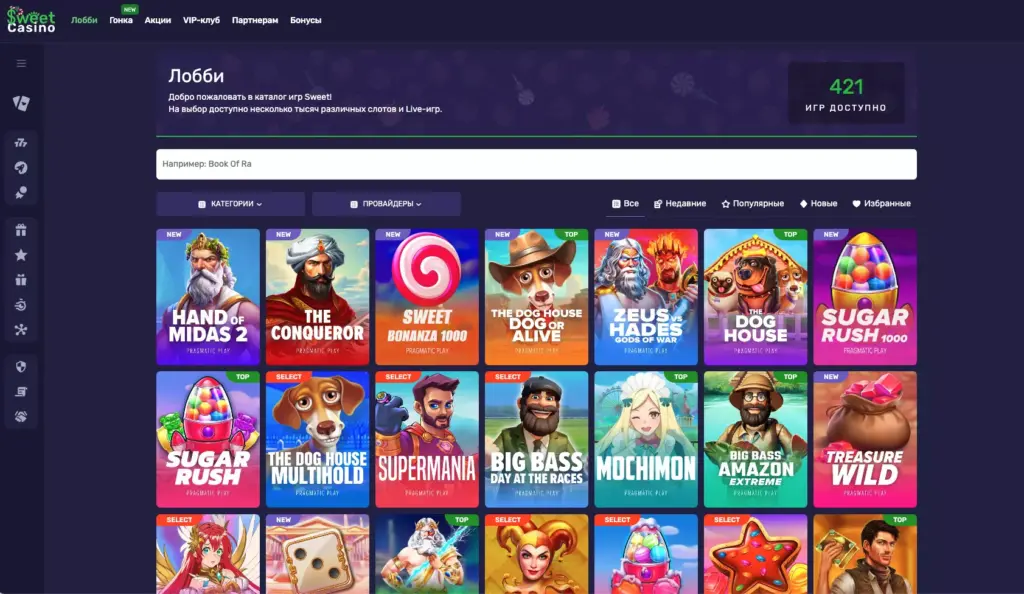
Task: Click the Sweet Casino logo
Action: 30,18
